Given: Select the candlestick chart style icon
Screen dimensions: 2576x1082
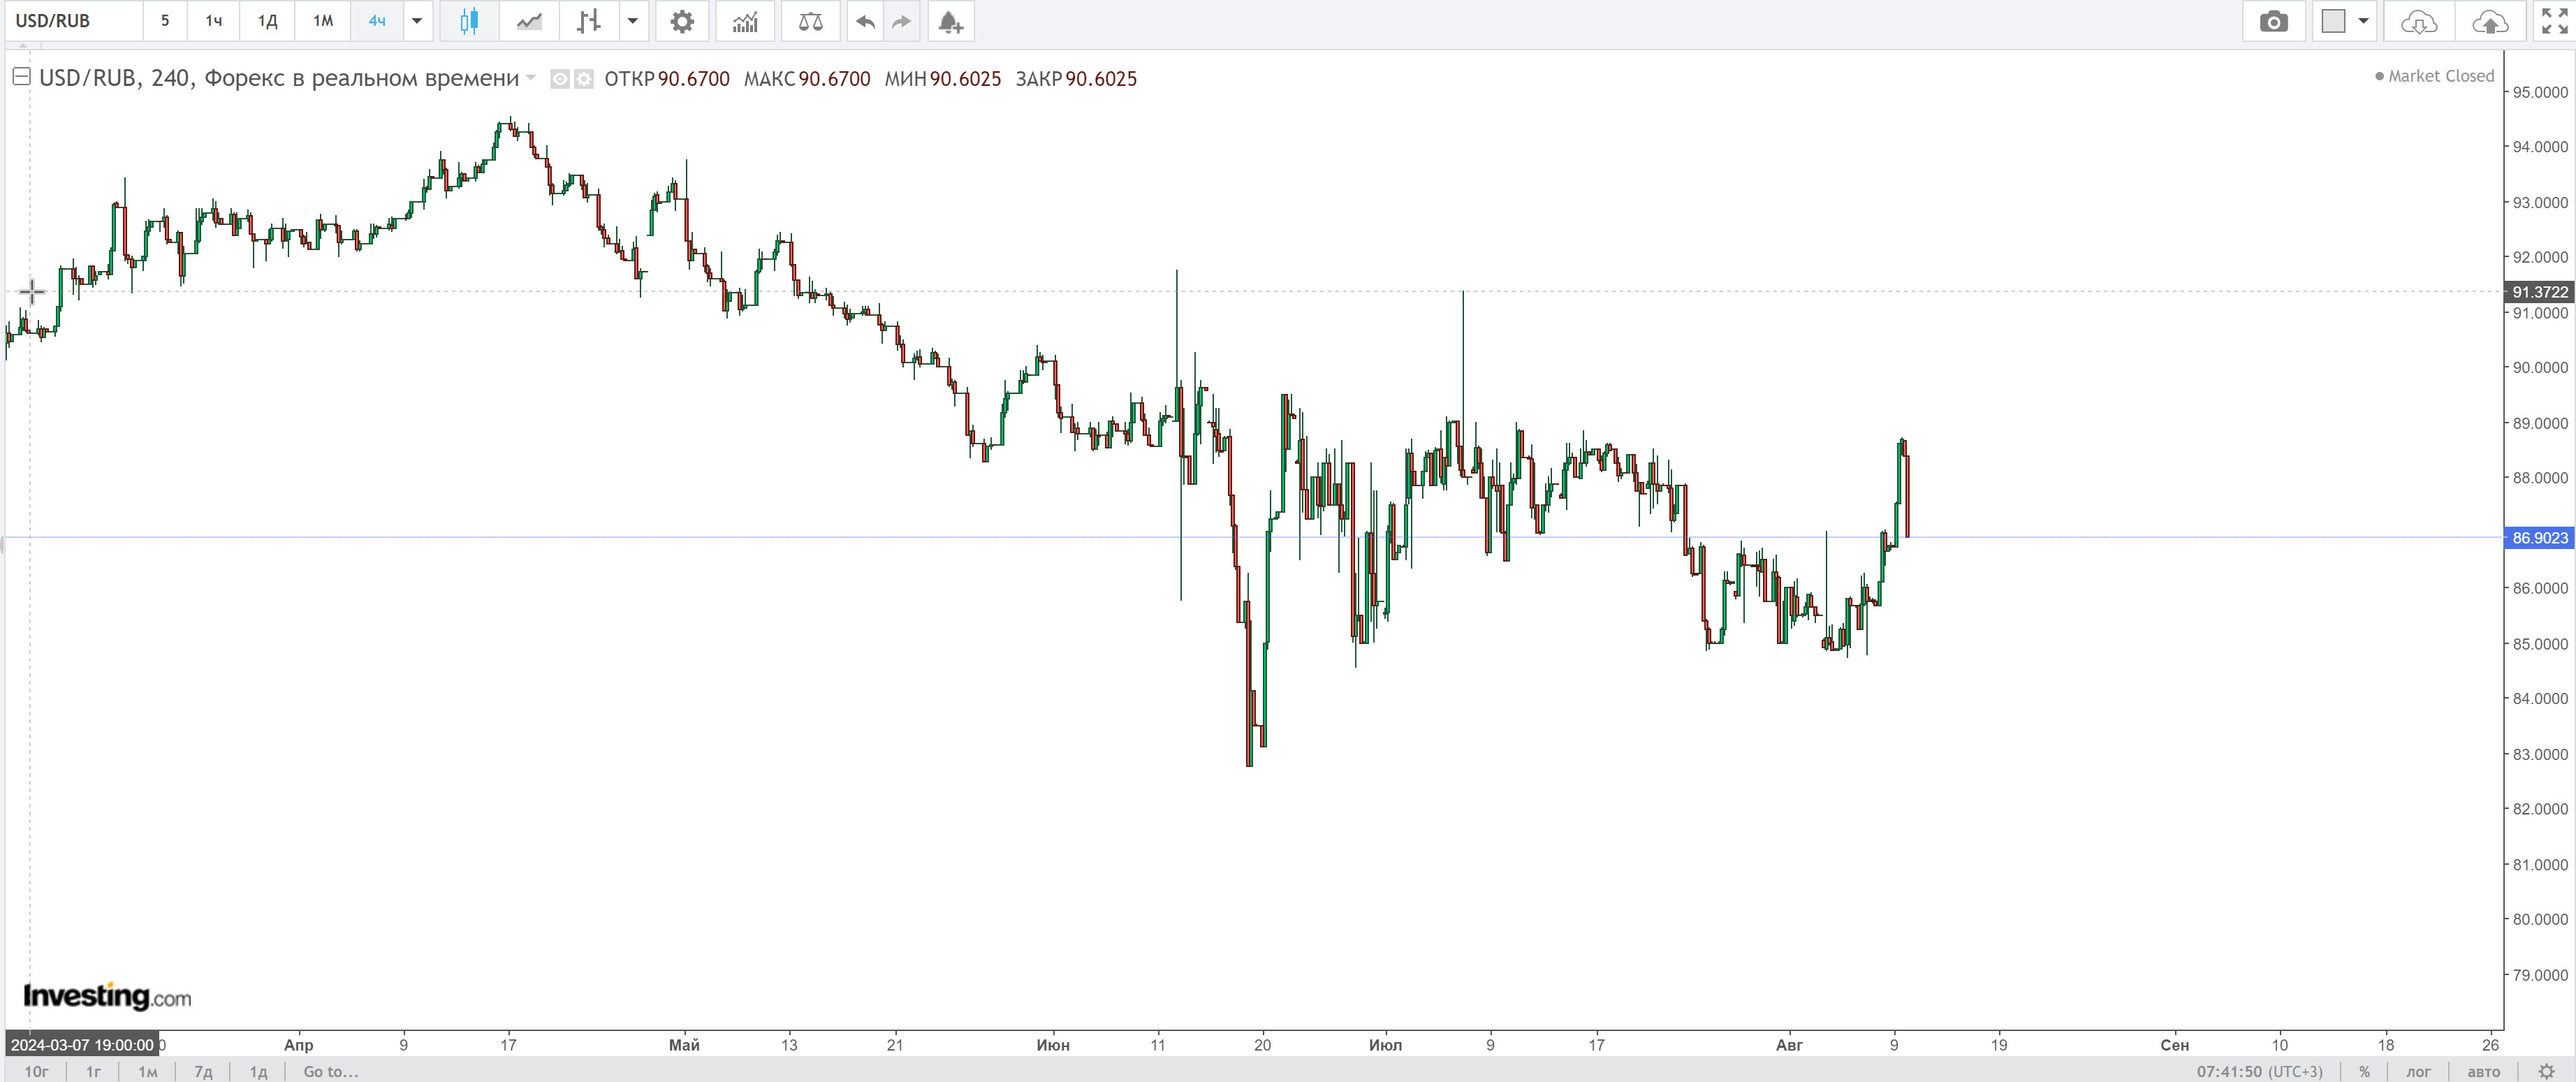Looking at the screenshot, I should 468,21.
